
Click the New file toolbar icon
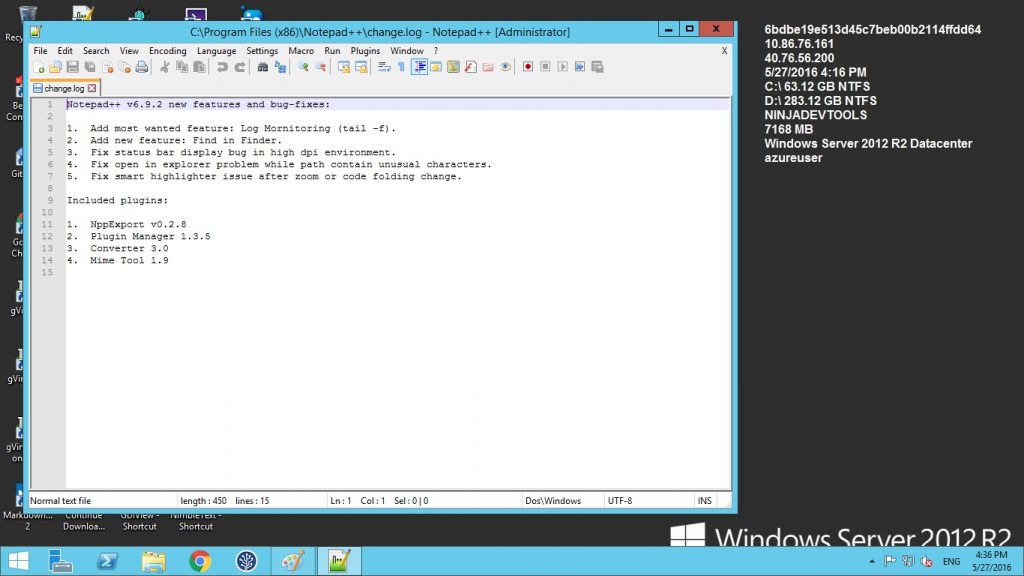tap(38, 67)
